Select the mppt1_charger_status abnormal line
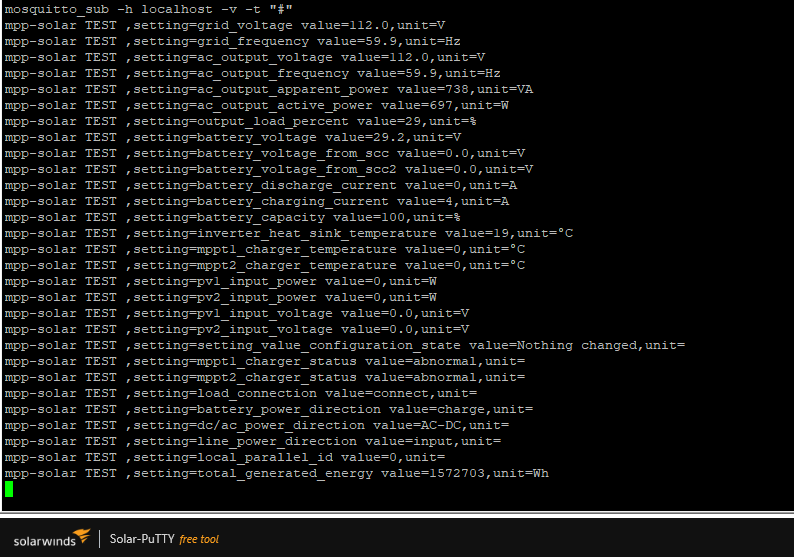The height and width of the screenshot is (557, 794). click(x=265, y=362)
